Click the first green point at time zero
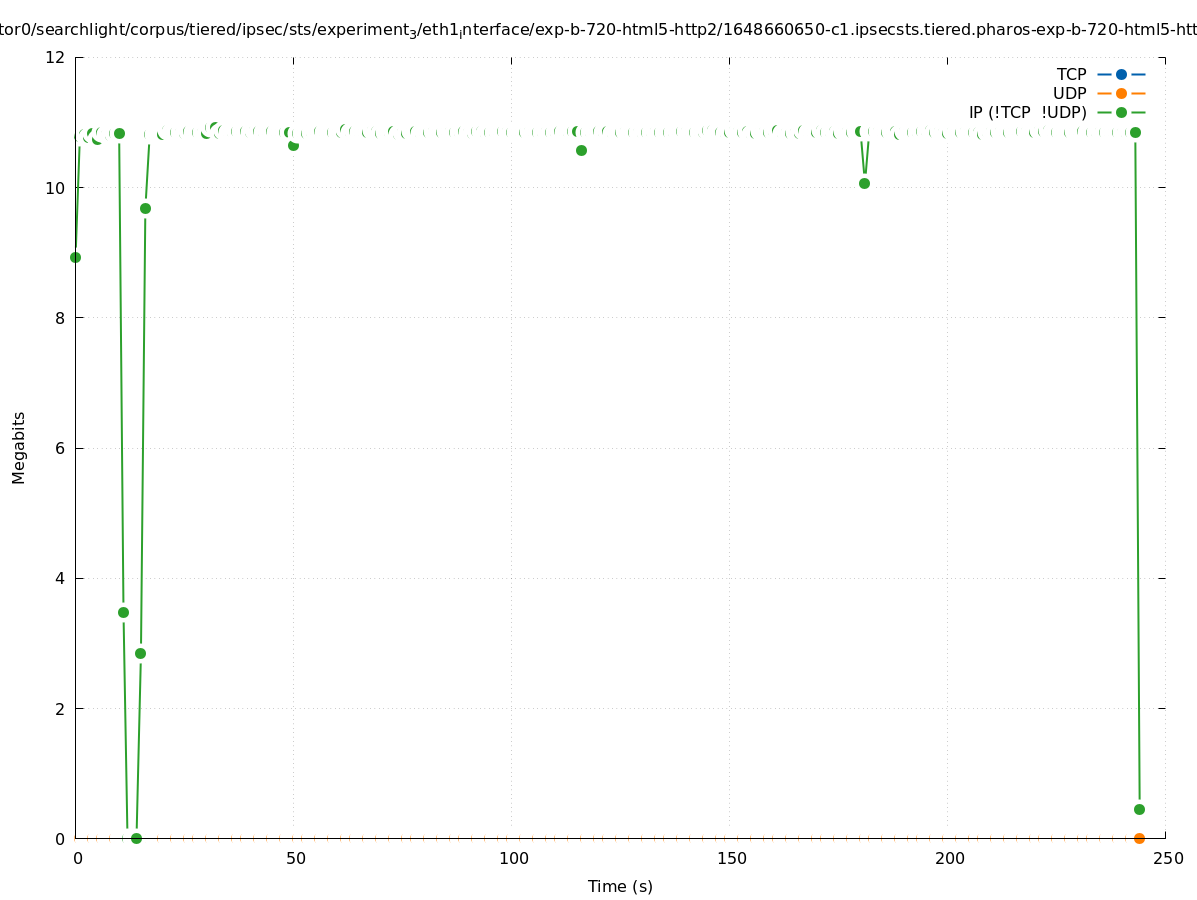 [75, 257]
